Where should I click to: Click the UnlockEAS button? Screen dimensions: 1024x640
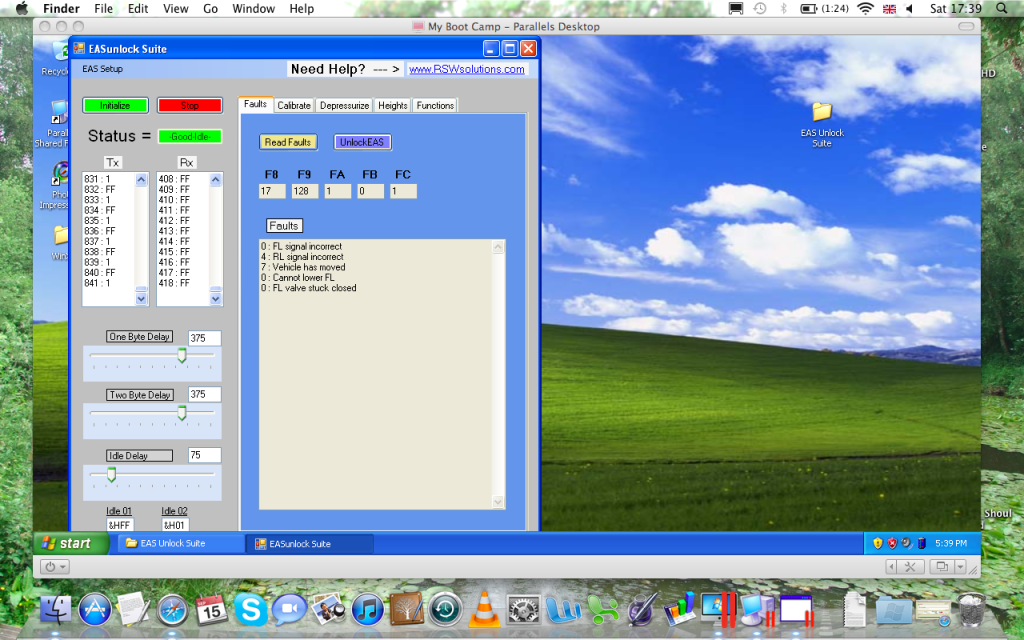pyautogui.click(x=362, y=142)
